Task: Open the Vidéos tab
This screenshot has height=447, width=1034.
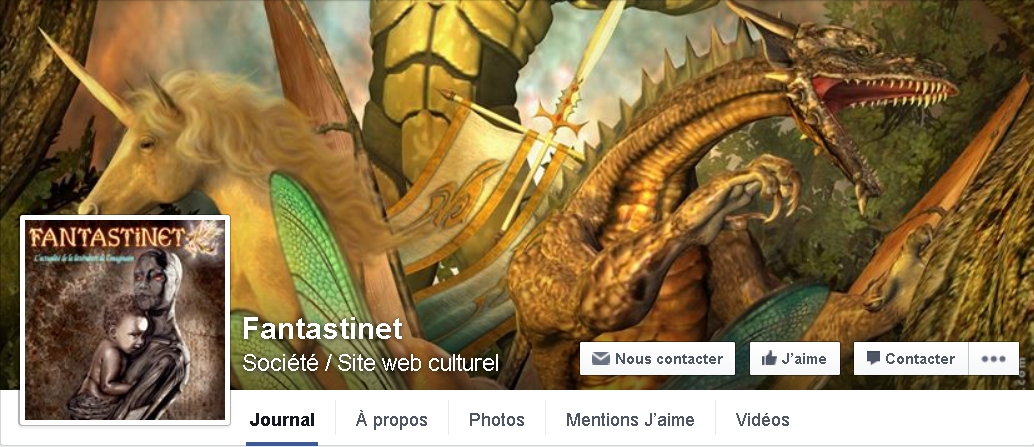Action: click(762, 420)
